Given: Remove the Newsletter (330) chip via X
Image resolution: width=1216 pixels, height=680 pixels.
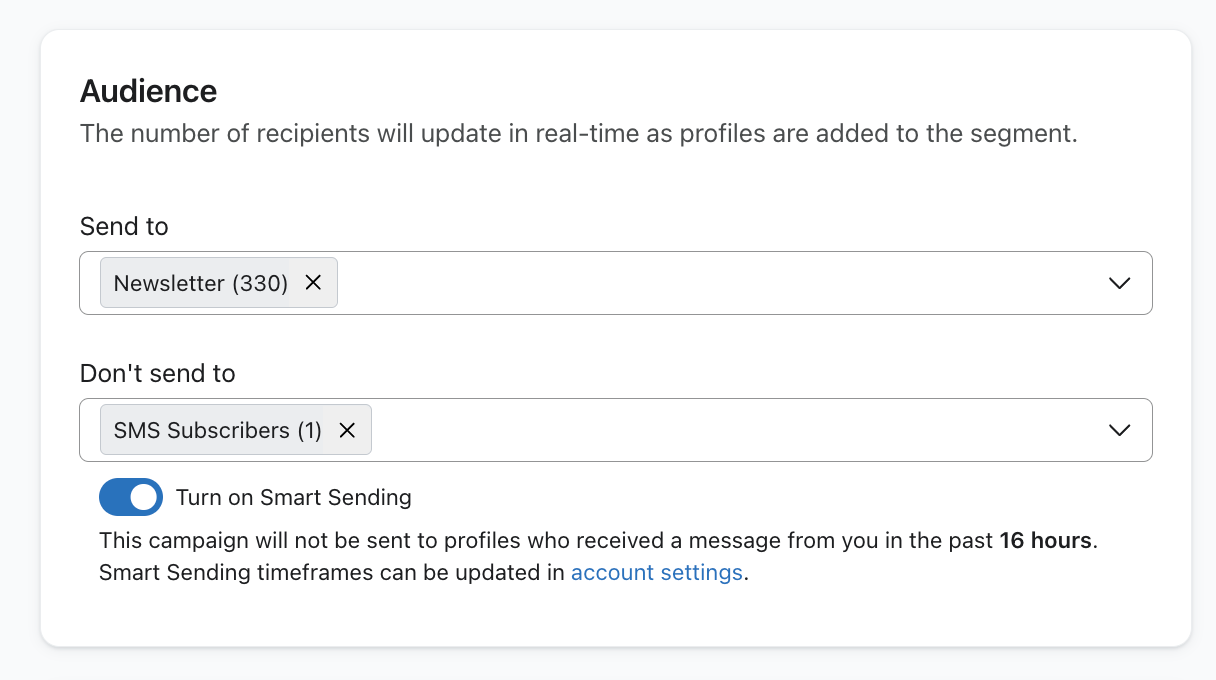Looking at the screenshot, I should [313, 283].
